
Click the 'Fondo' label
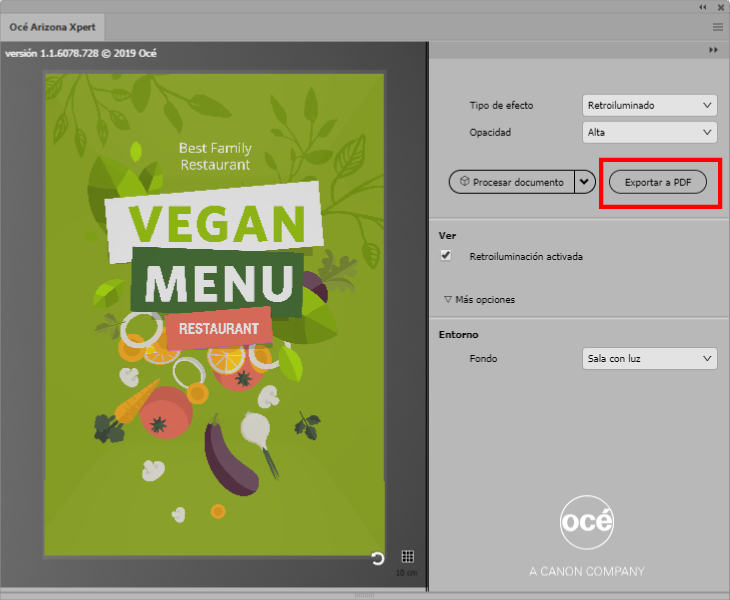[483, 358]
